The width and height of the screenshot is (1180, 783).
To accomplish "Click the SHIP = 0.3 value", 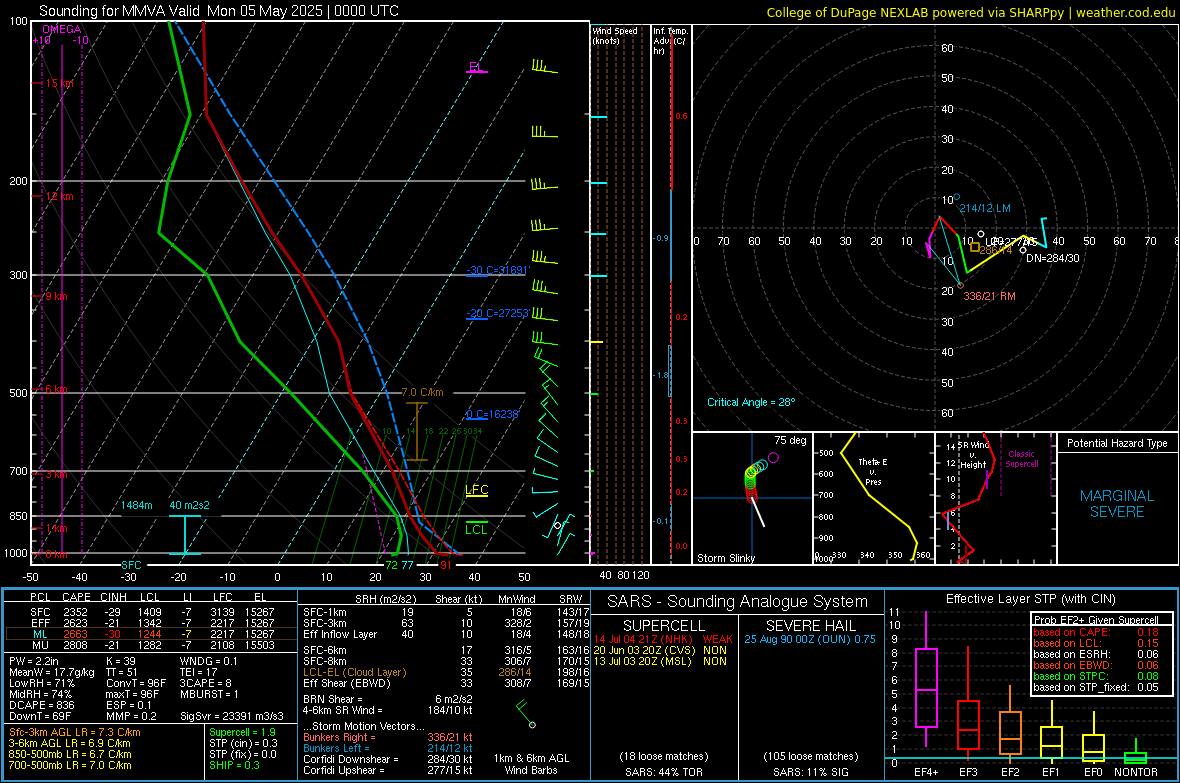I will [234, 765].
